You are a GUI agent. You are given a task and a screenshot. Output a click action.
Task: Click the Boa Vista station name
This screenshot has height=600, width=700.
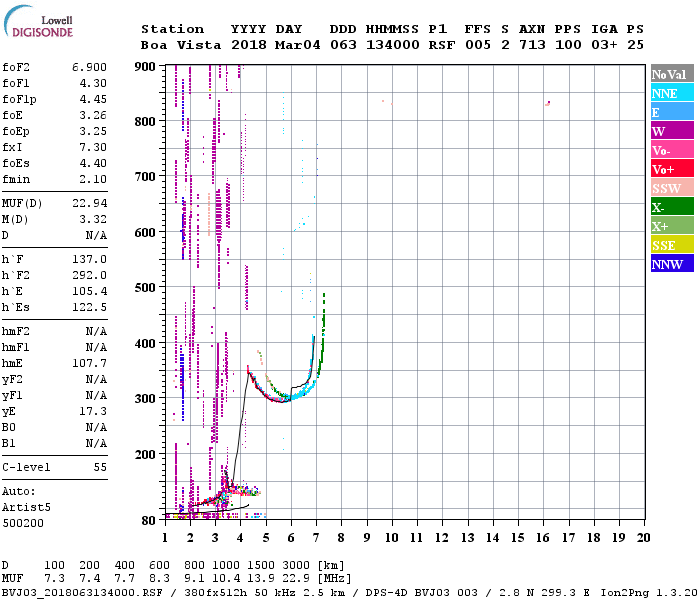(x=181, y=45)
